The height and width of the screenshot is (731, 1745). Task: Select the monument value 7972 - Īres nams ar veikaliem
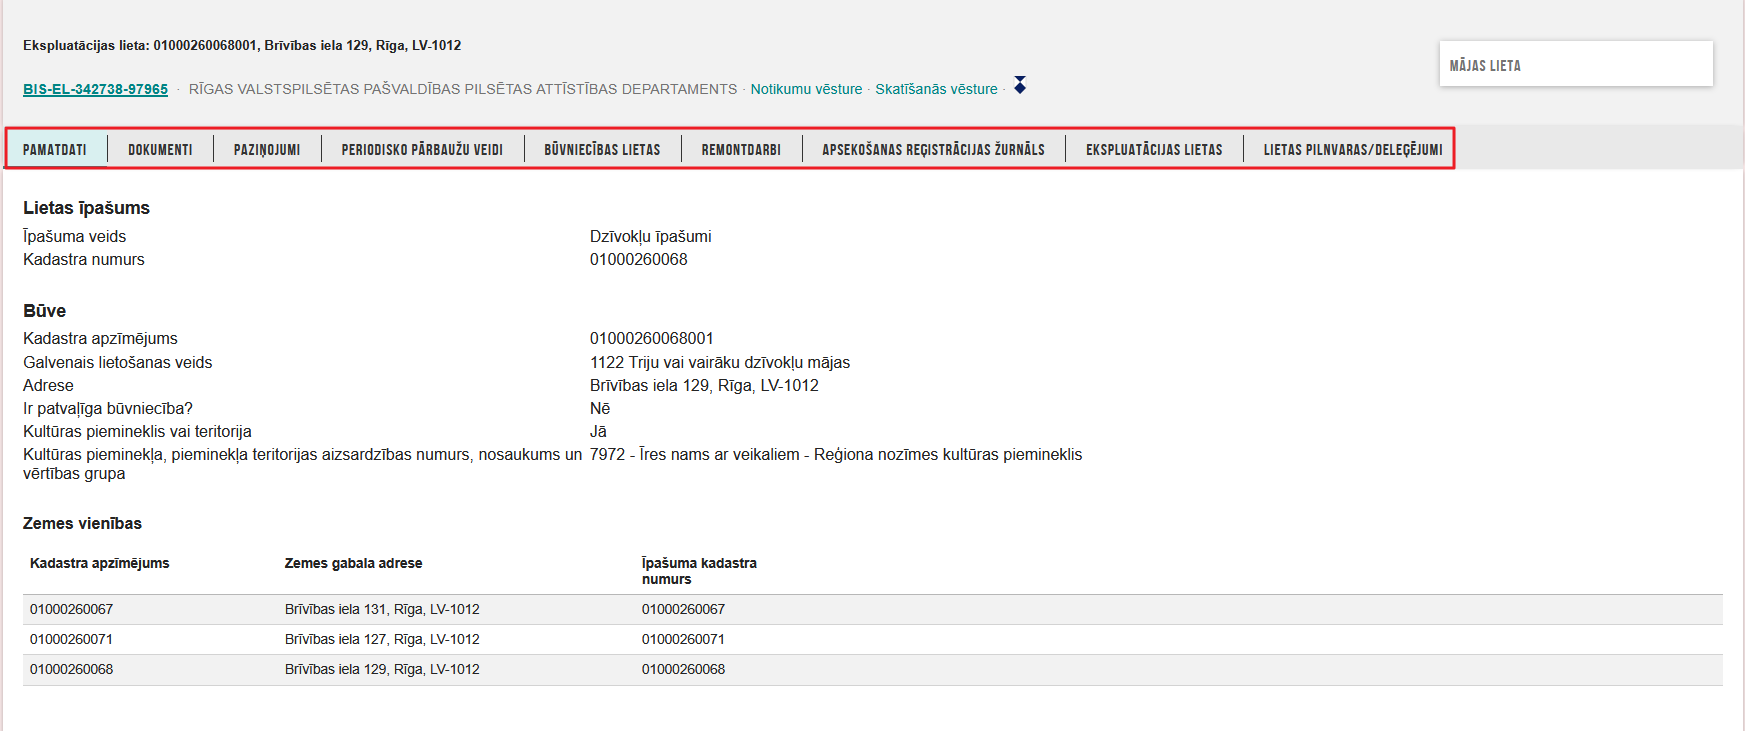[x=836, y=454]
